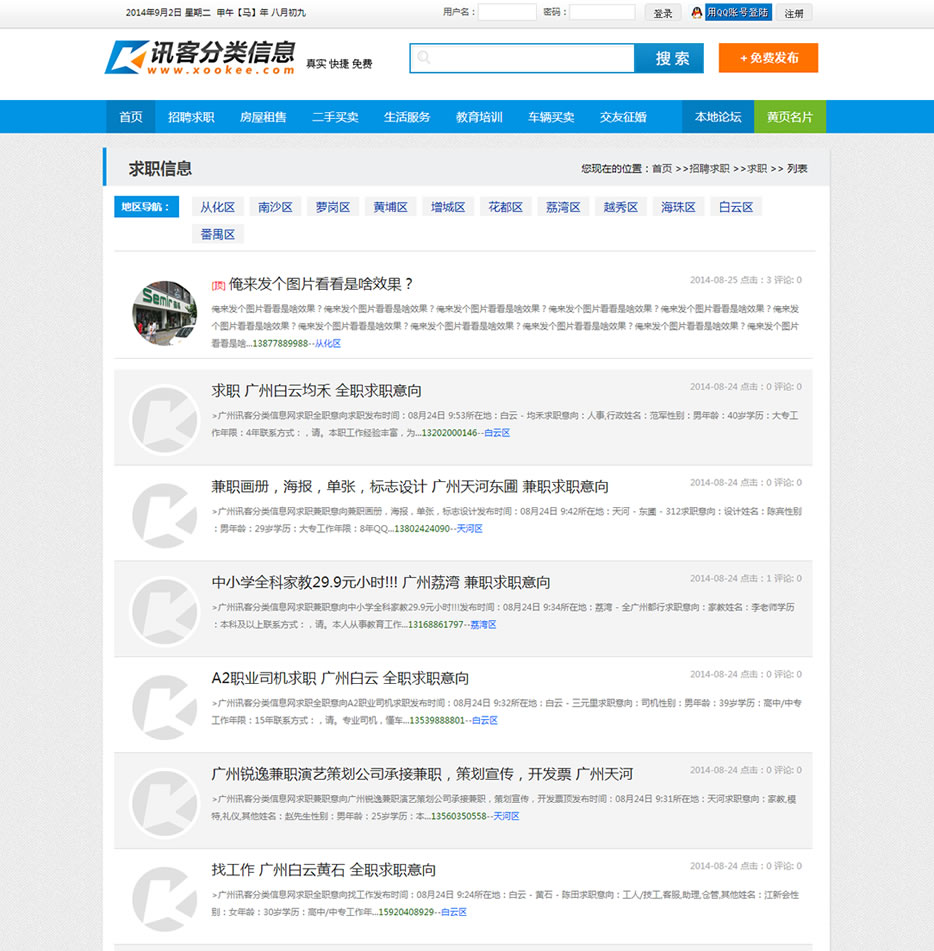Viewport: 934px width, 951px height.
Task: Click the 求职信息 section heading
Action: point(160,169)
